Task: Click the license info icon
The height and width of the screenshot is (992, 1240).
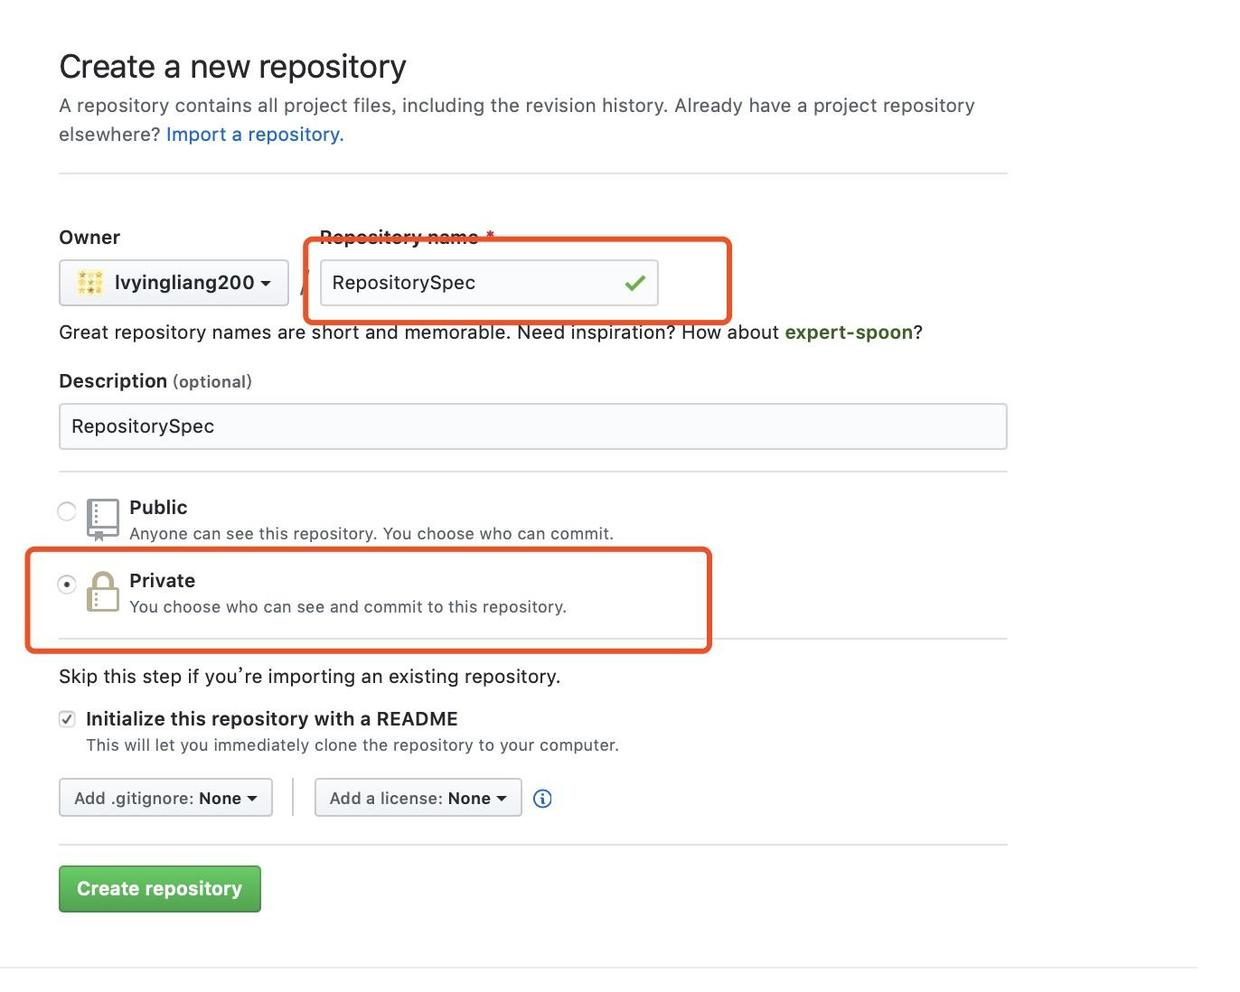Action: coord(542,798)
